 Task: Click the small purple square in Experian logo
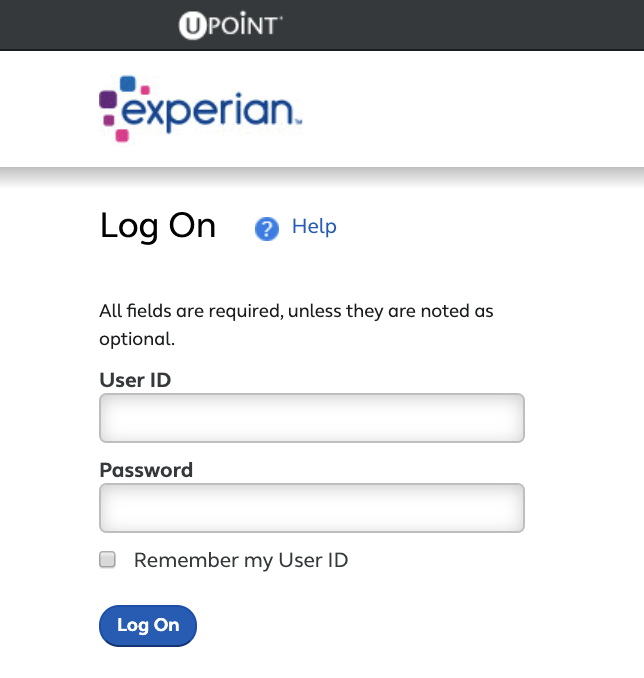pos(109,120)
